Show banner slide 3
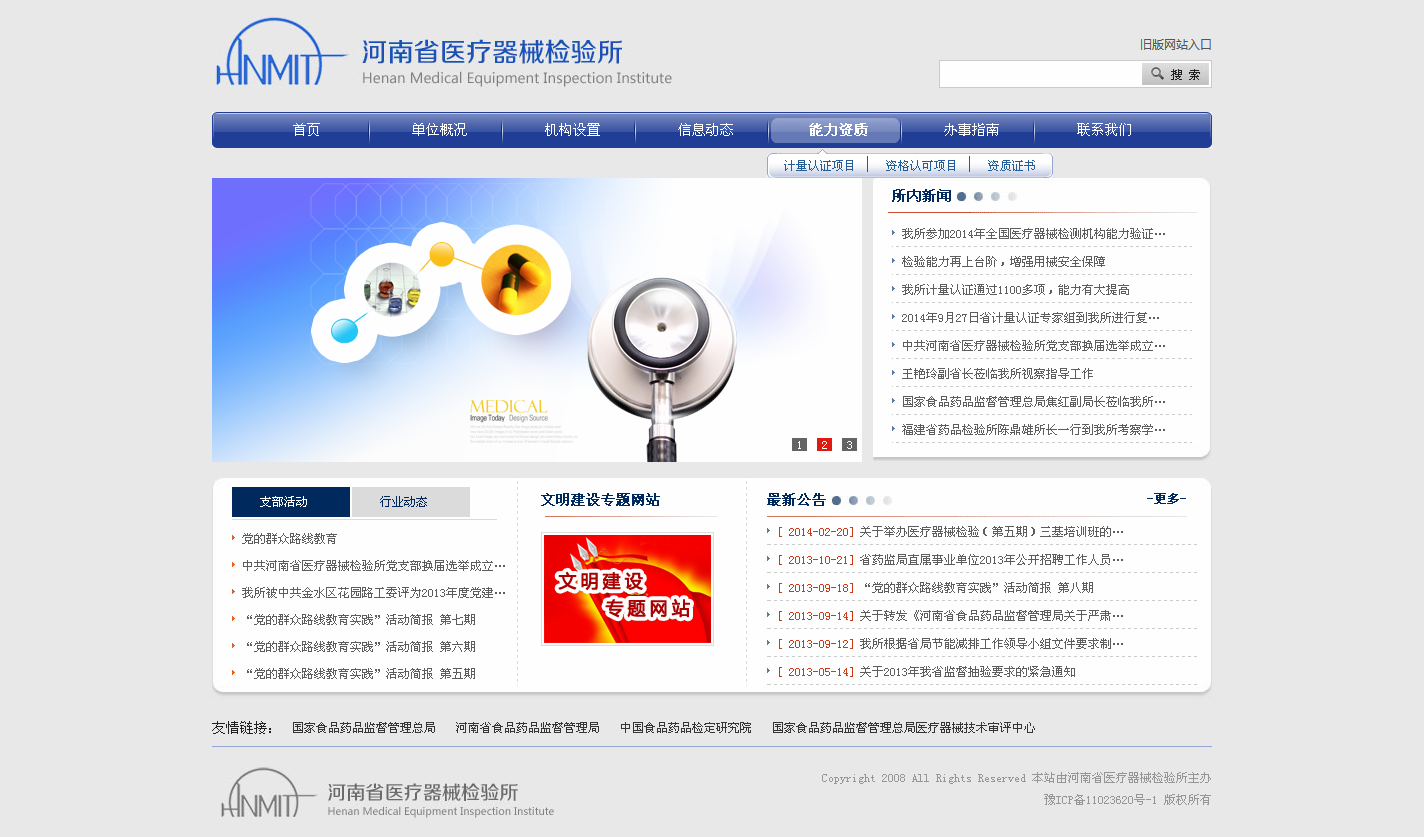 849,445
